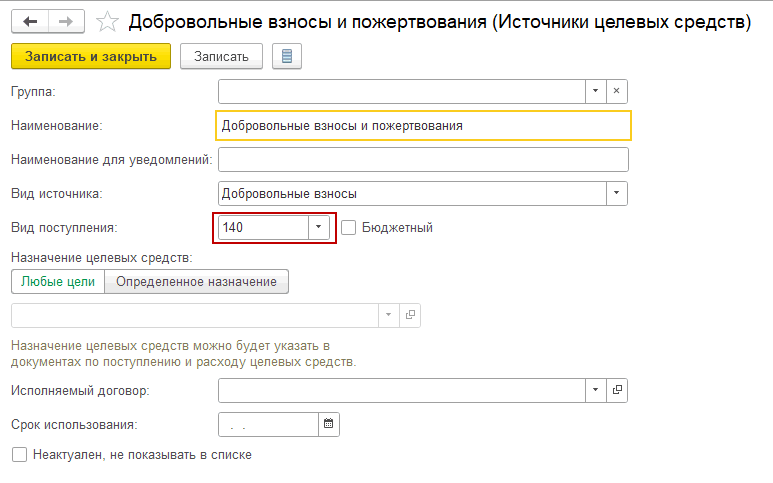The width and height of the screenshot is (773, 483).
Task: Click the Наименование для уведомлений field
Action: coord(423,160)
